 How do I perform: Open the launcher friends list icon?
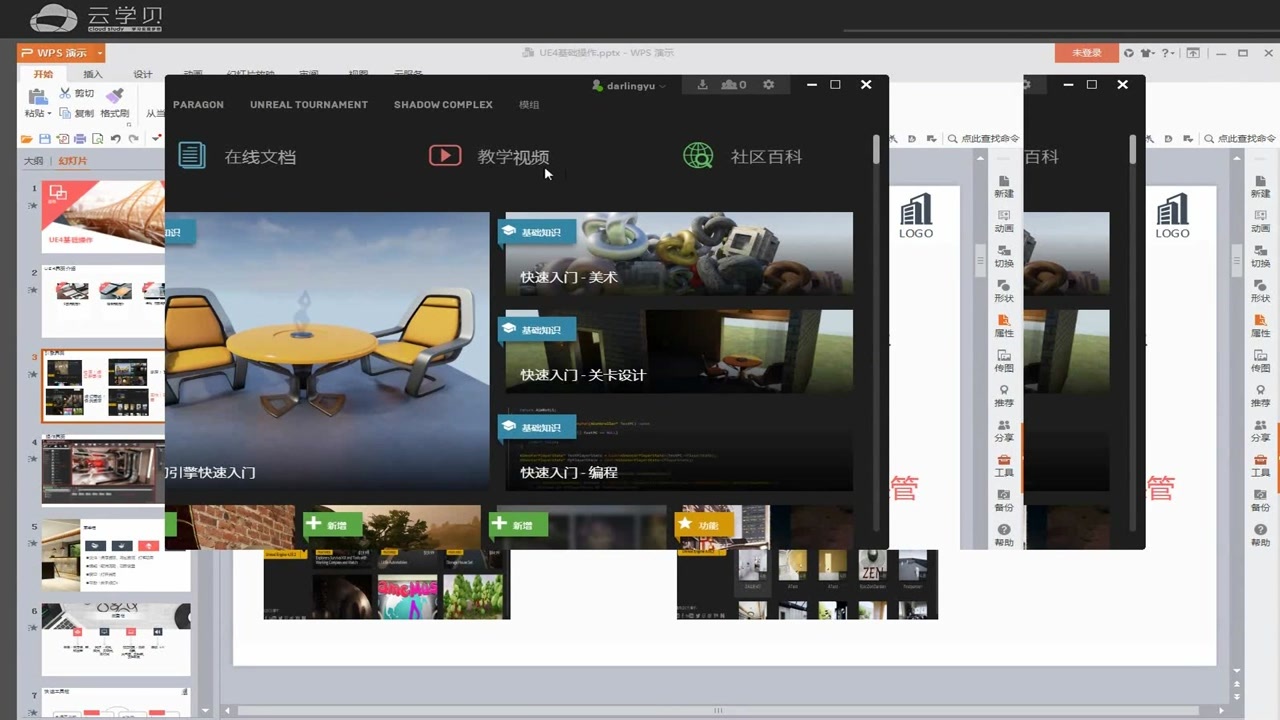tap(733, 85)
